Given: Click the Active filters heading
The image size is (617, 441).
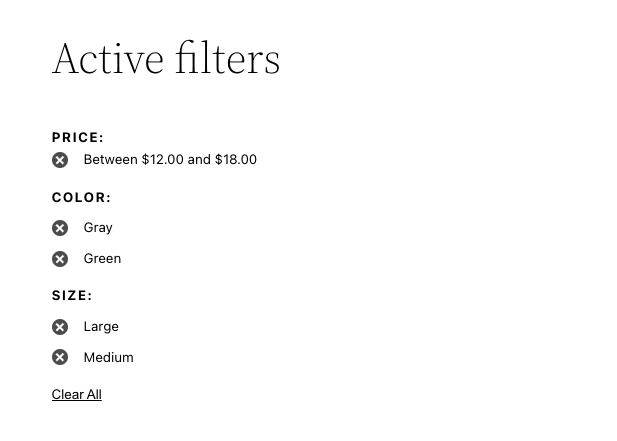Looking at the screenshot, I should click(166, 58).
